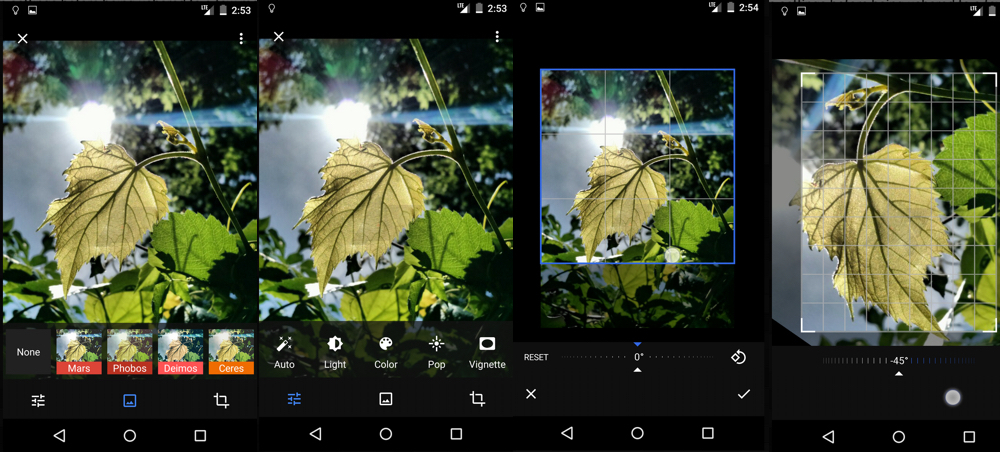Tap Home button in the fourth screen

point(899,437)
